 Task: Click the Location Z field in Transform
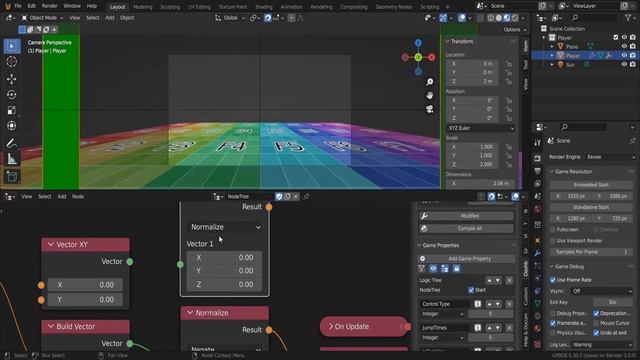click(472, 82)
